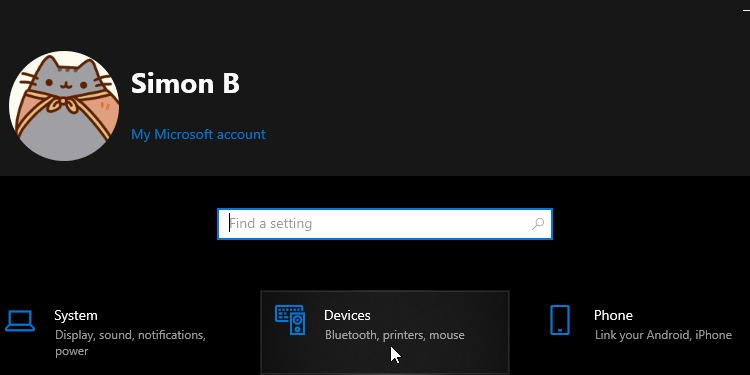Click the cat profile picture avatar
Viewport: 750px width, 375px height.
(x=64, y=106)
